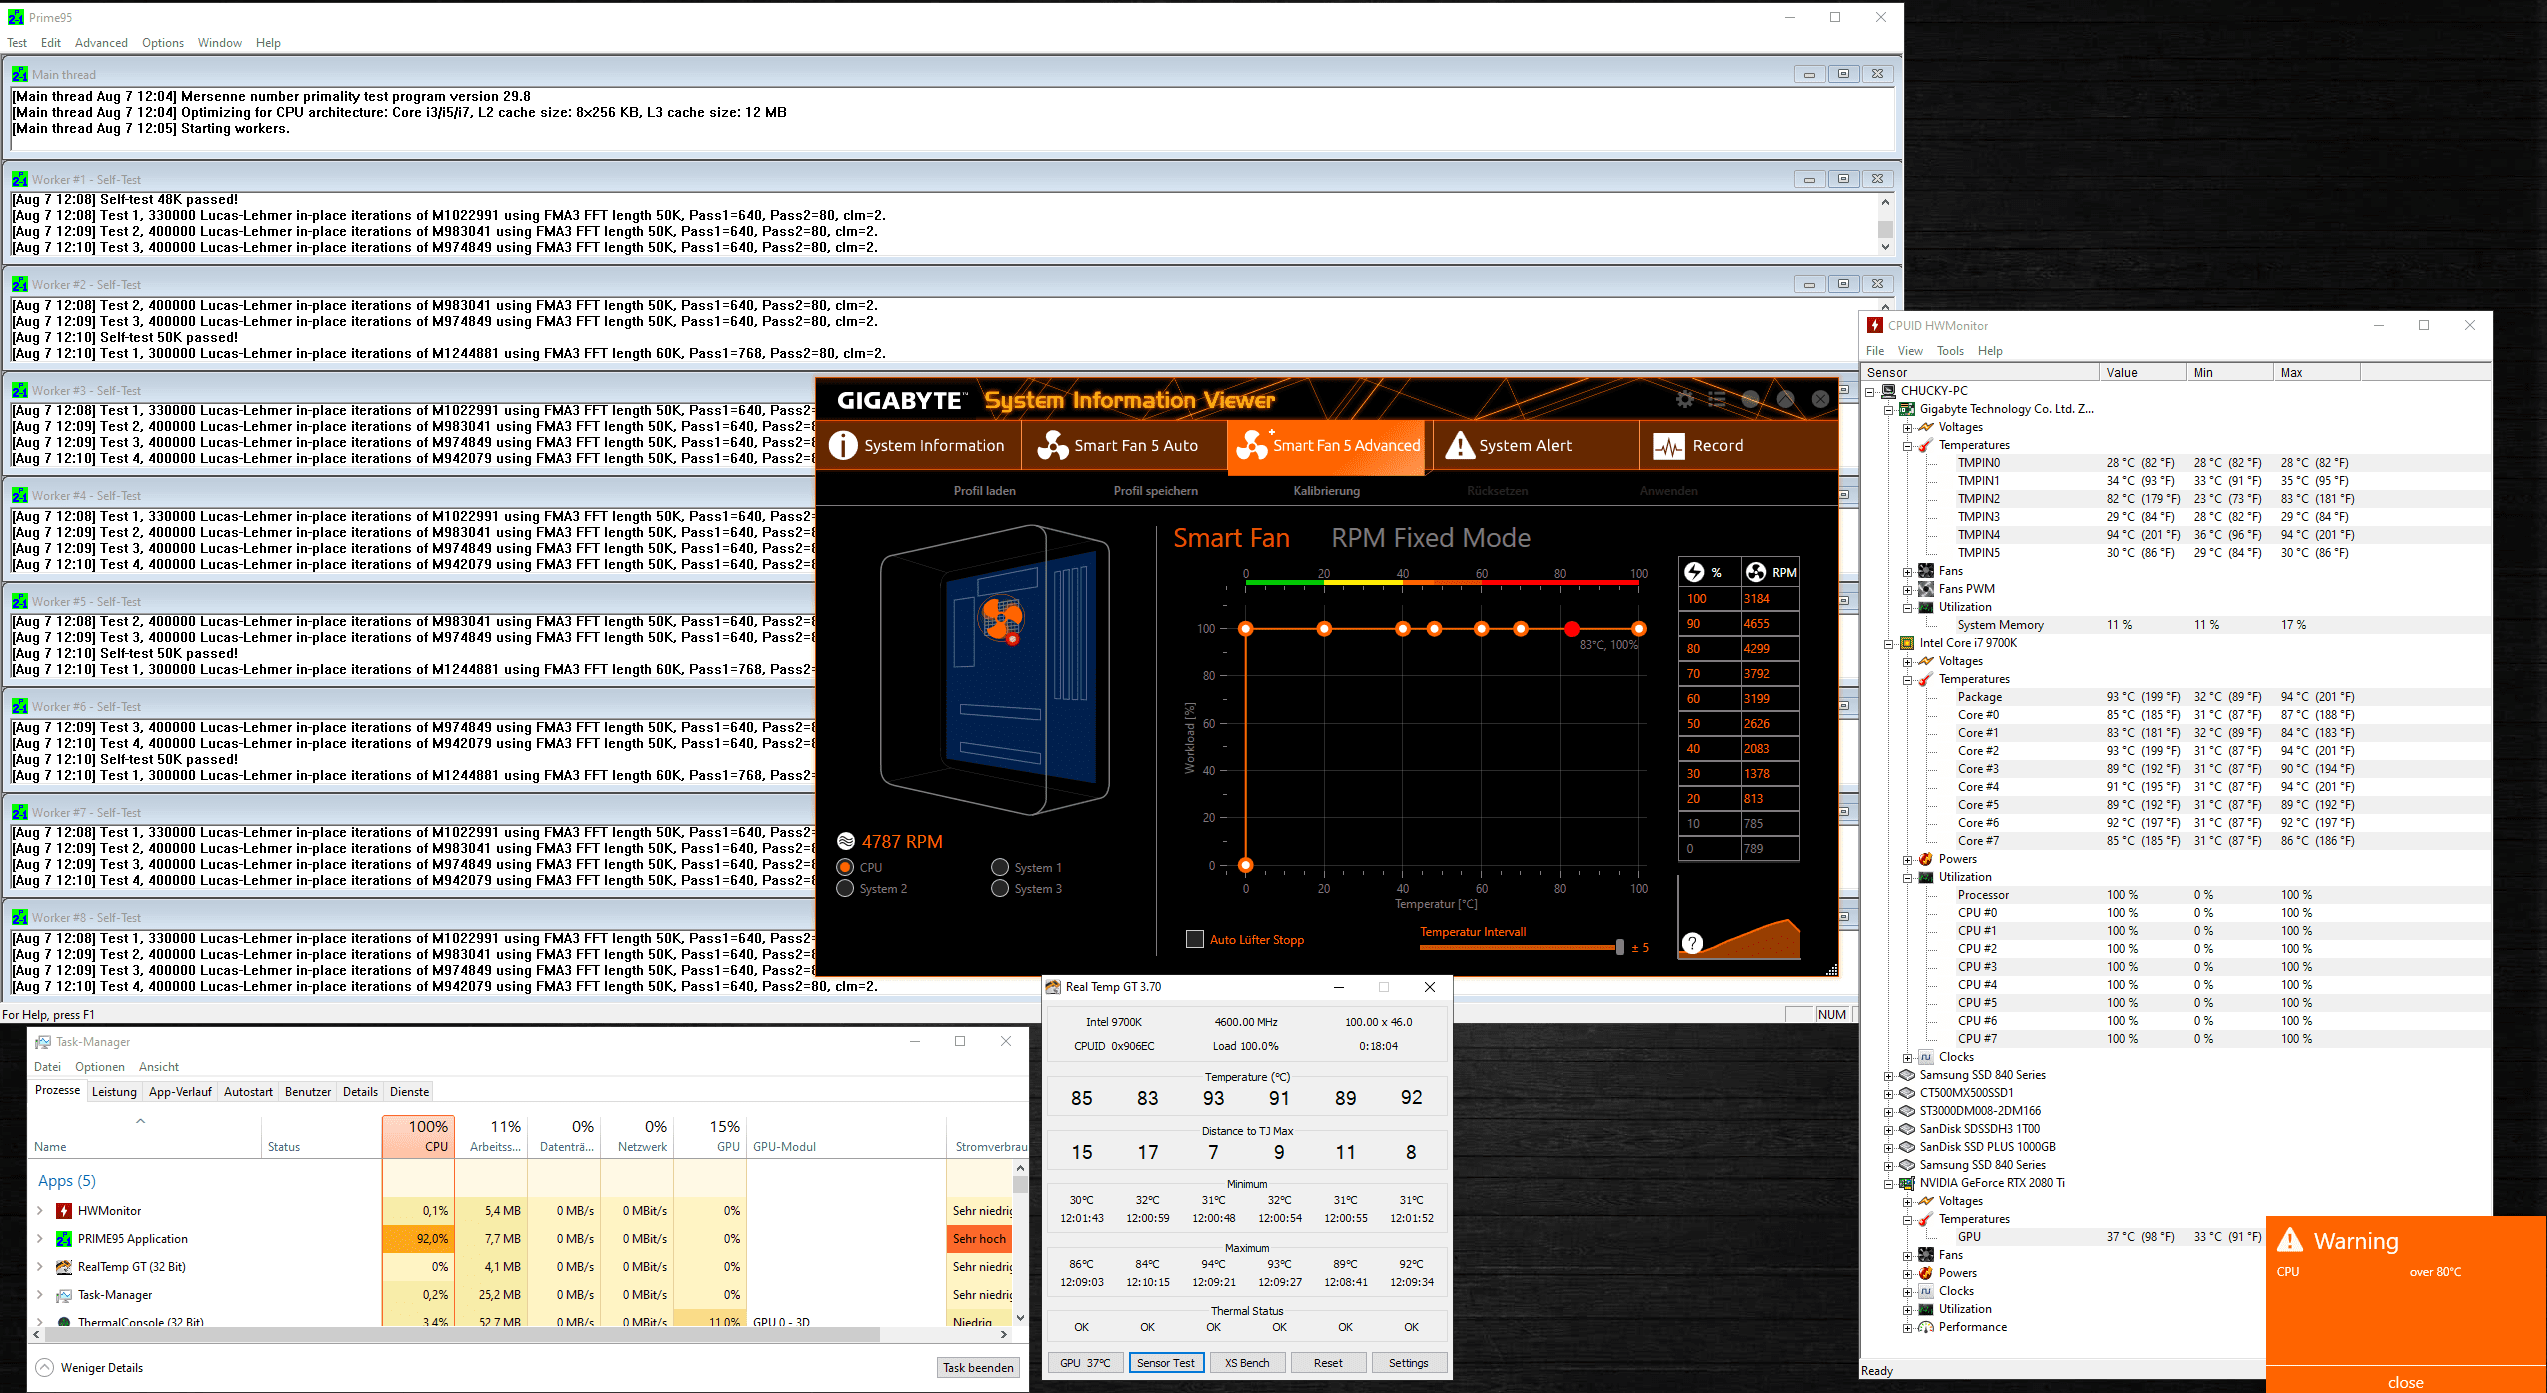Open the Record tab in SIV
Viewport: 2547px width, 1393px height.
1738,446
